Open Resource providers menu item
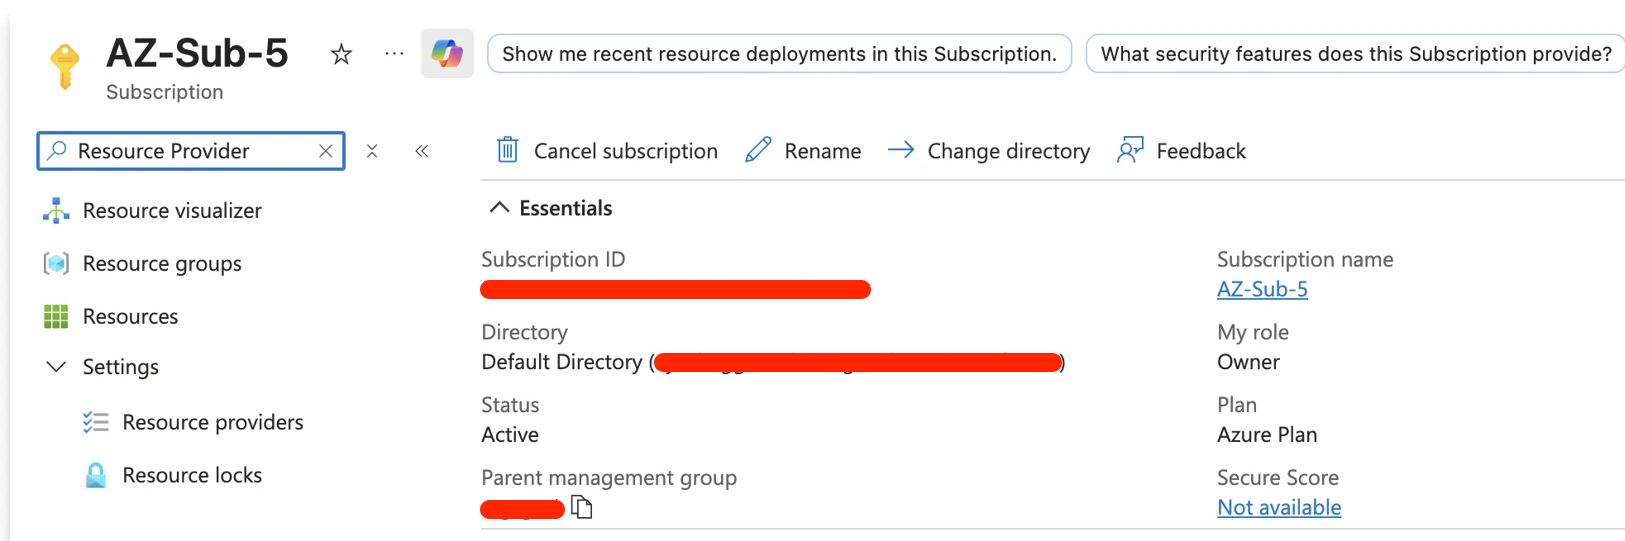Image resolution: width=1625 pixels, height=541 pixels. click(x=212, y=422)
